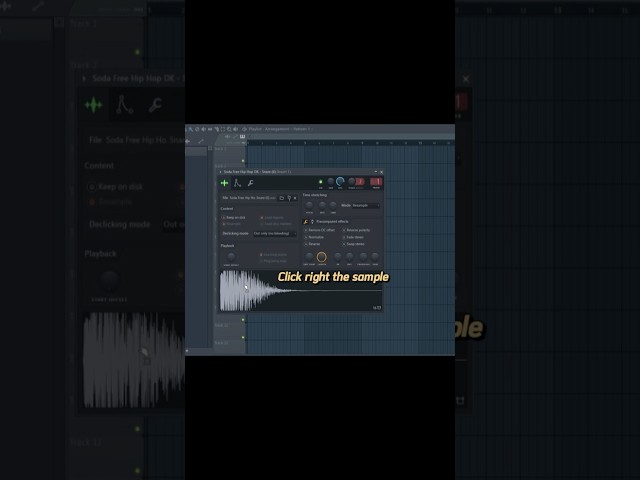Image resolution: width=640 pixels, height=480 pixels.
Task: Click Arrangement in the Playlist title
Action: pos(277,129)
